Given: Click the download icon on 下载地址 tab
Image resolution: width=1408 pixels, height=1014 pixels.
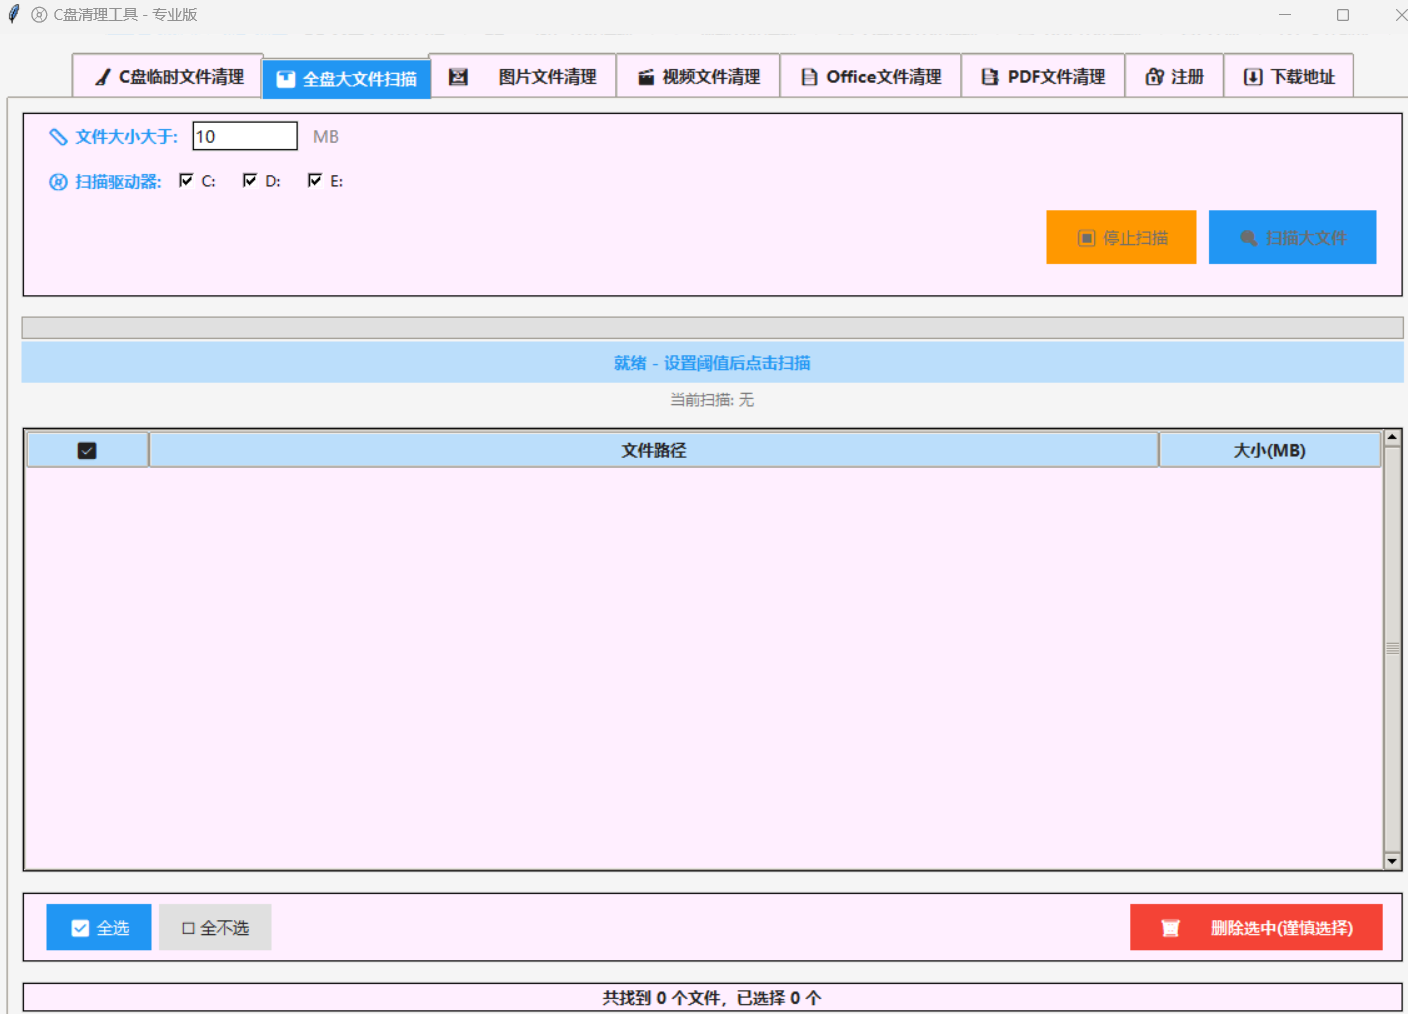Looking at the screenshot, I should 1252,77.
